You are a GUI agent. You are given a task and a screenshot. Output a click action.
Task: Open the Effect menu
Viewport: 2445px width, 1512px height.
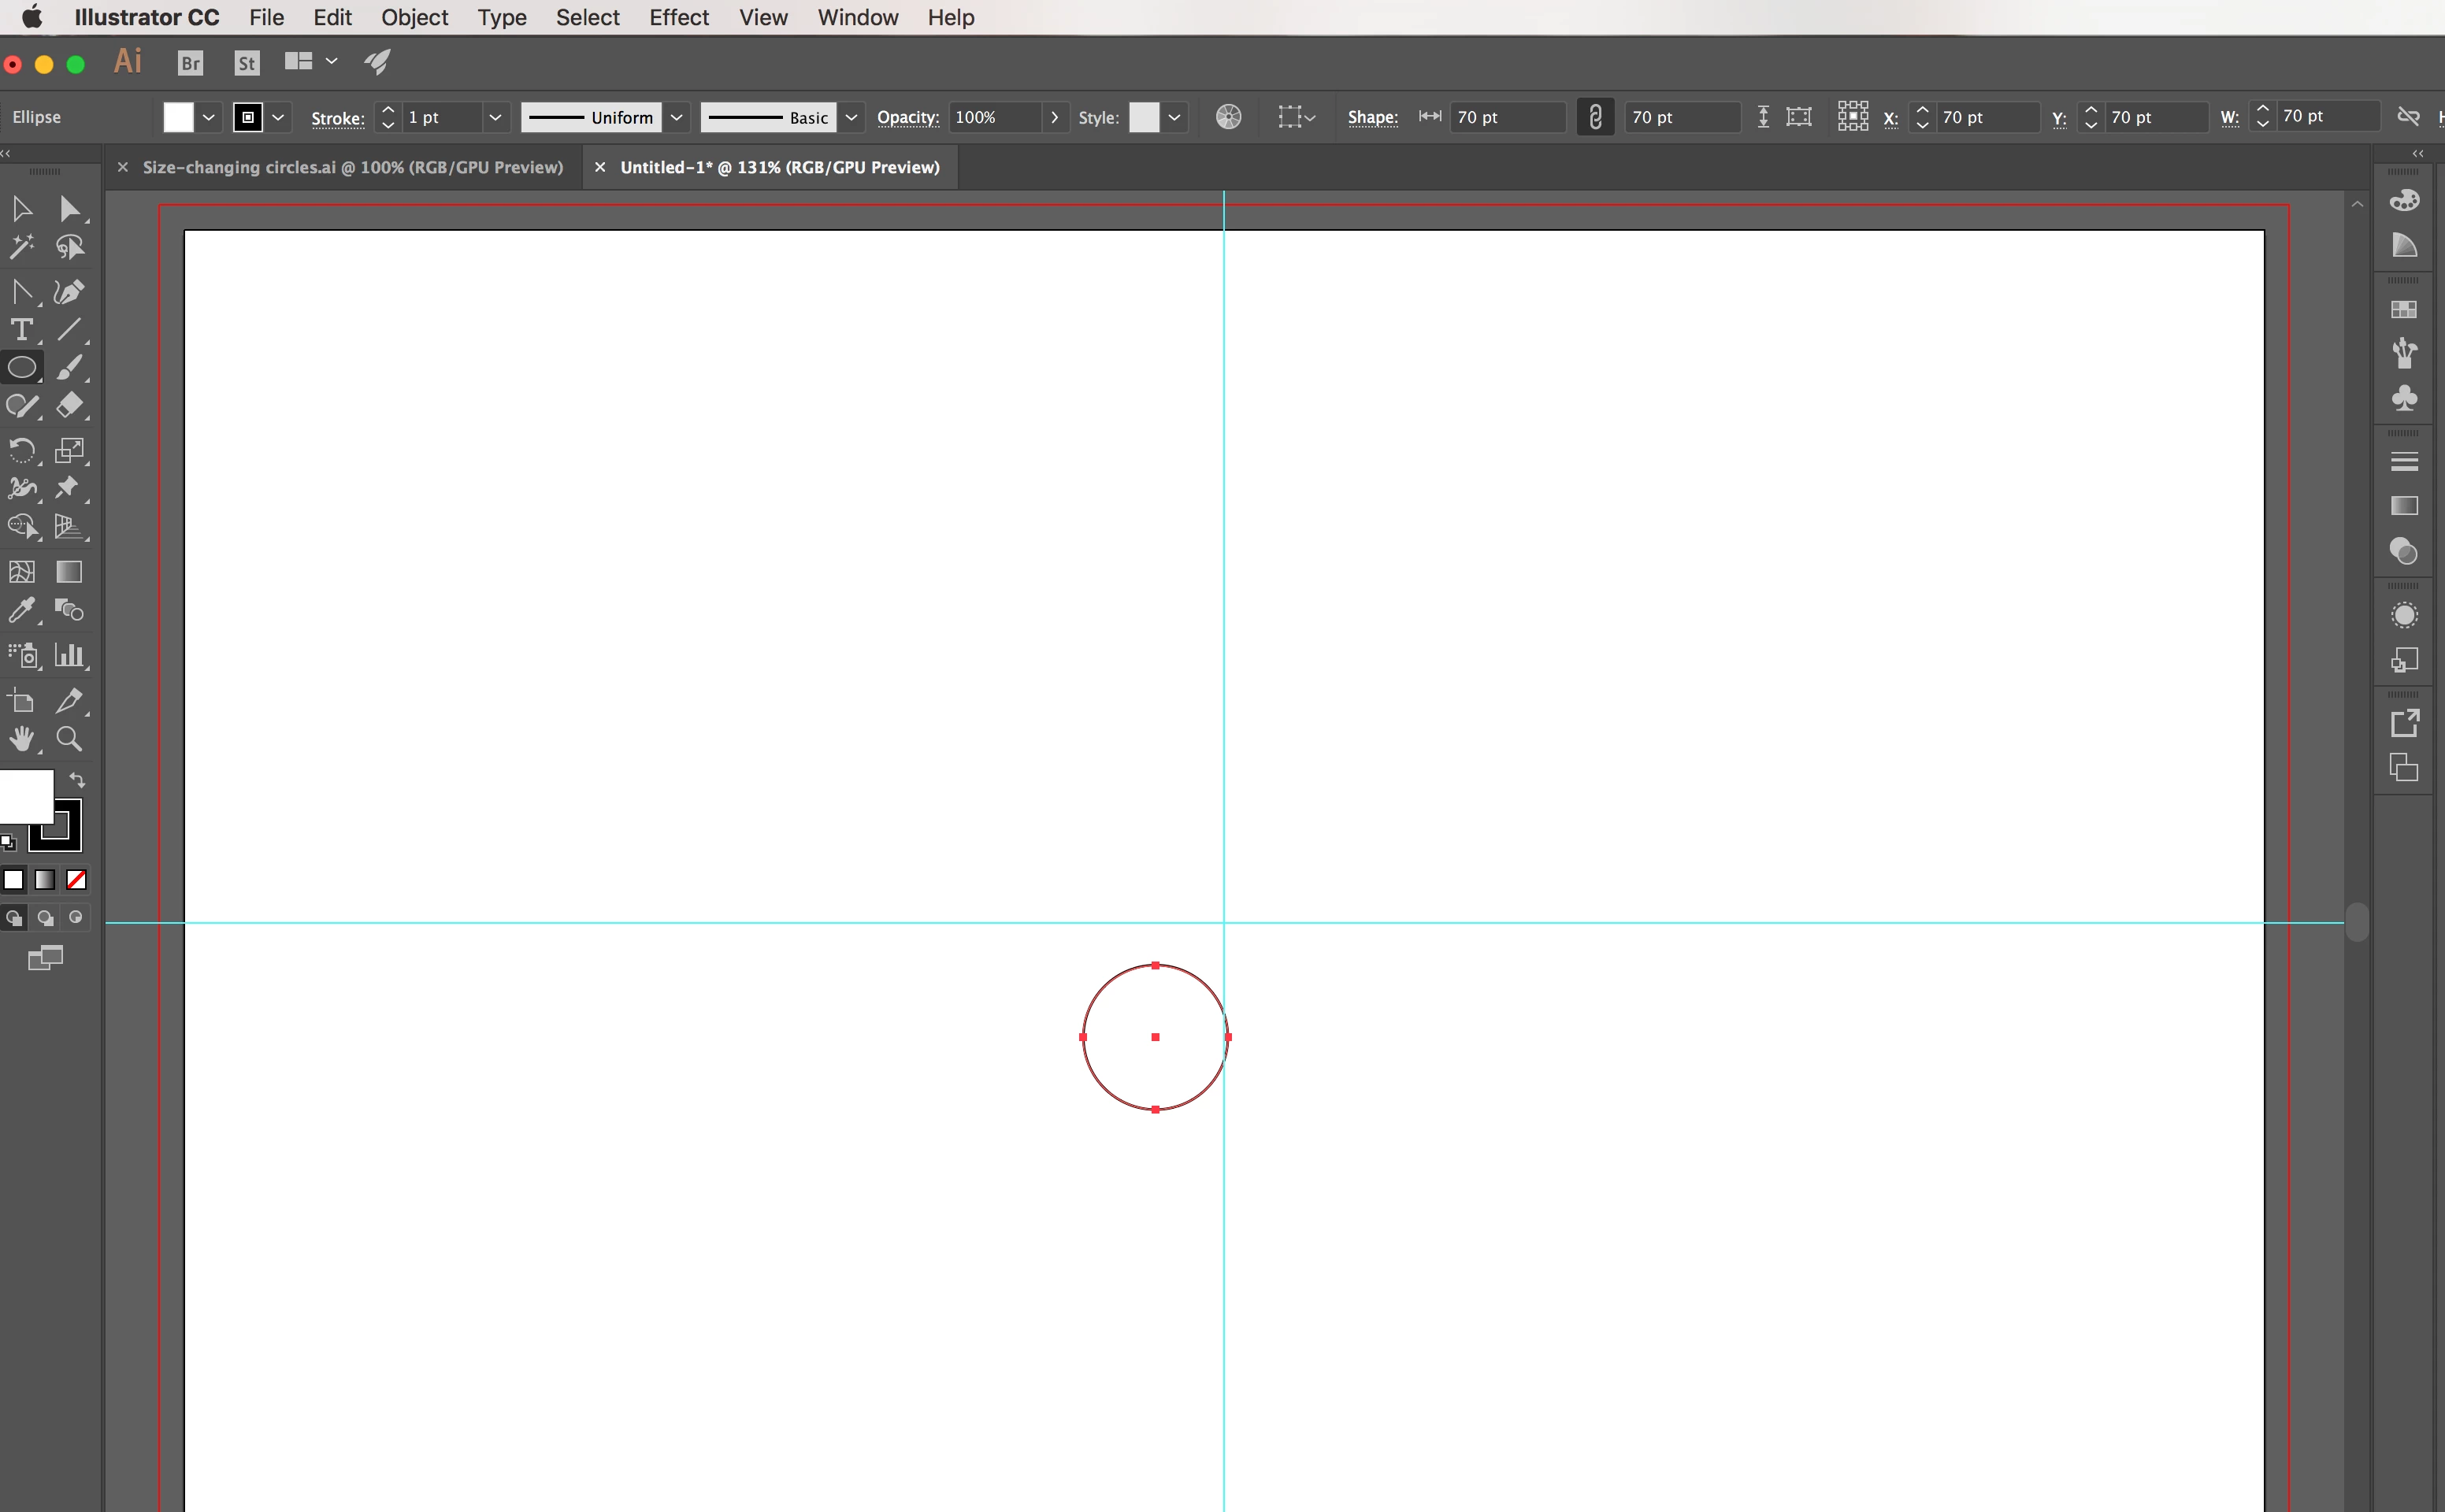(x=678, y=17)
